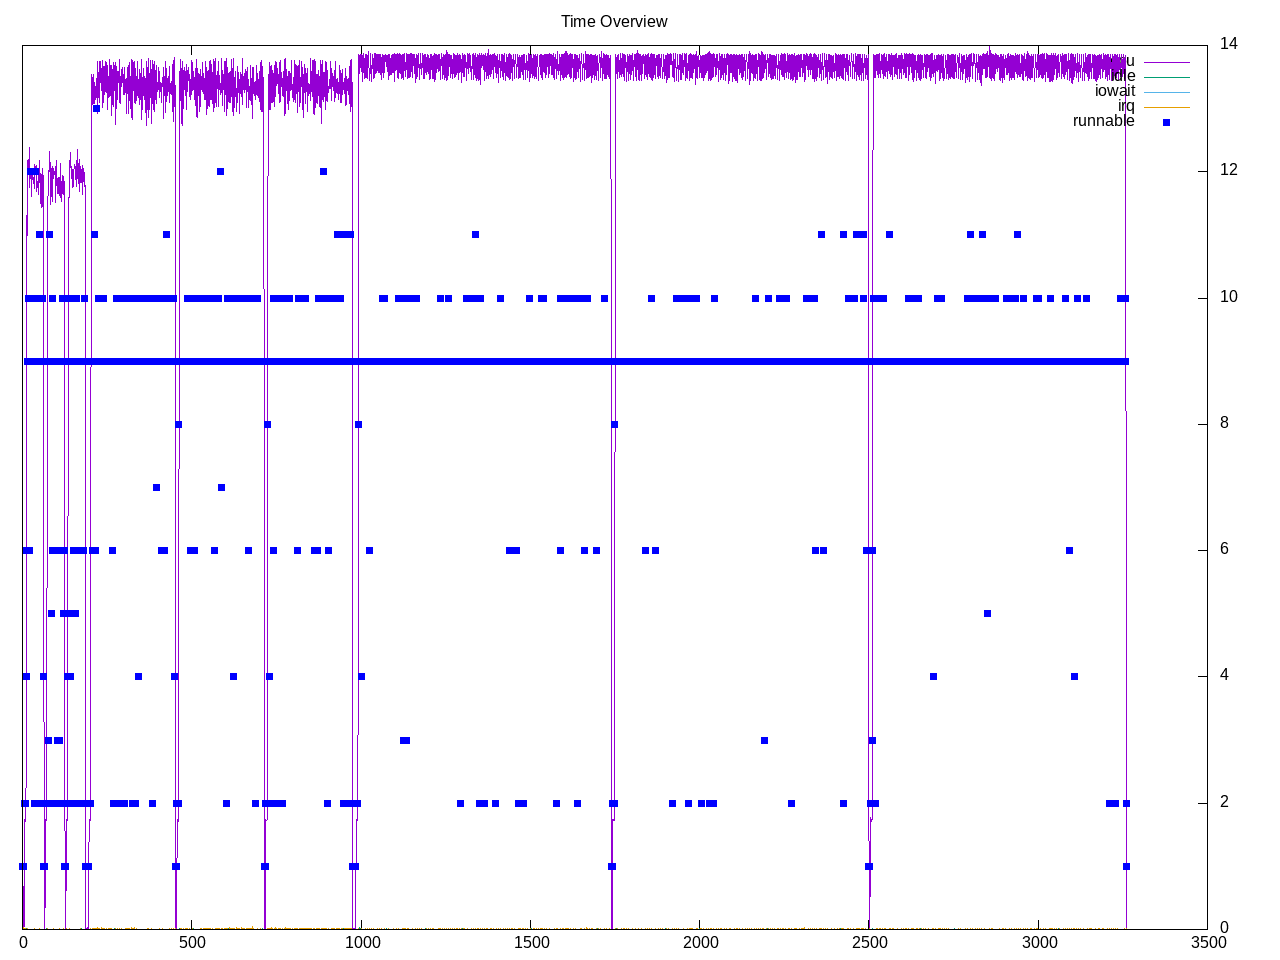Select the runnable marker at value 4 near 2700
The image size is (1280, 960).
933,677
